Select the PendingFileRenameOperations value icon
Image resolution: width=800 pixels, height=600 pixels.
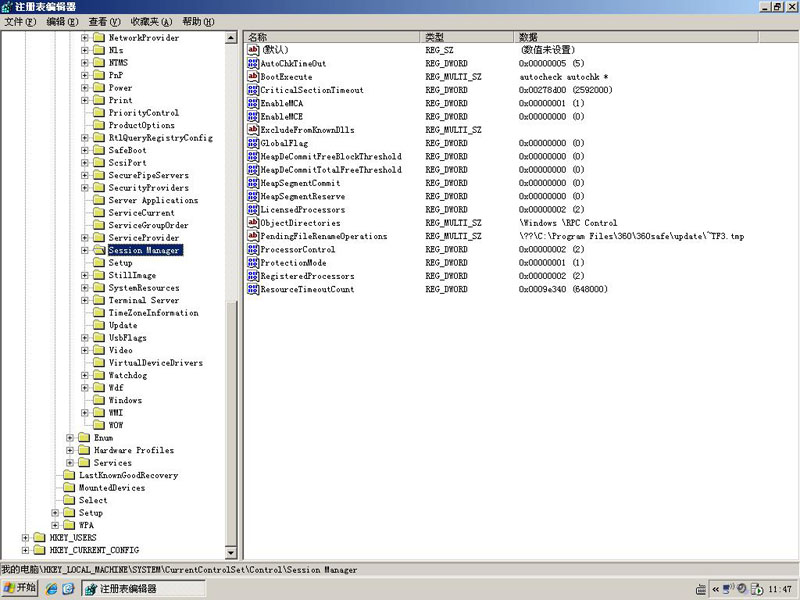click(253, 236)
